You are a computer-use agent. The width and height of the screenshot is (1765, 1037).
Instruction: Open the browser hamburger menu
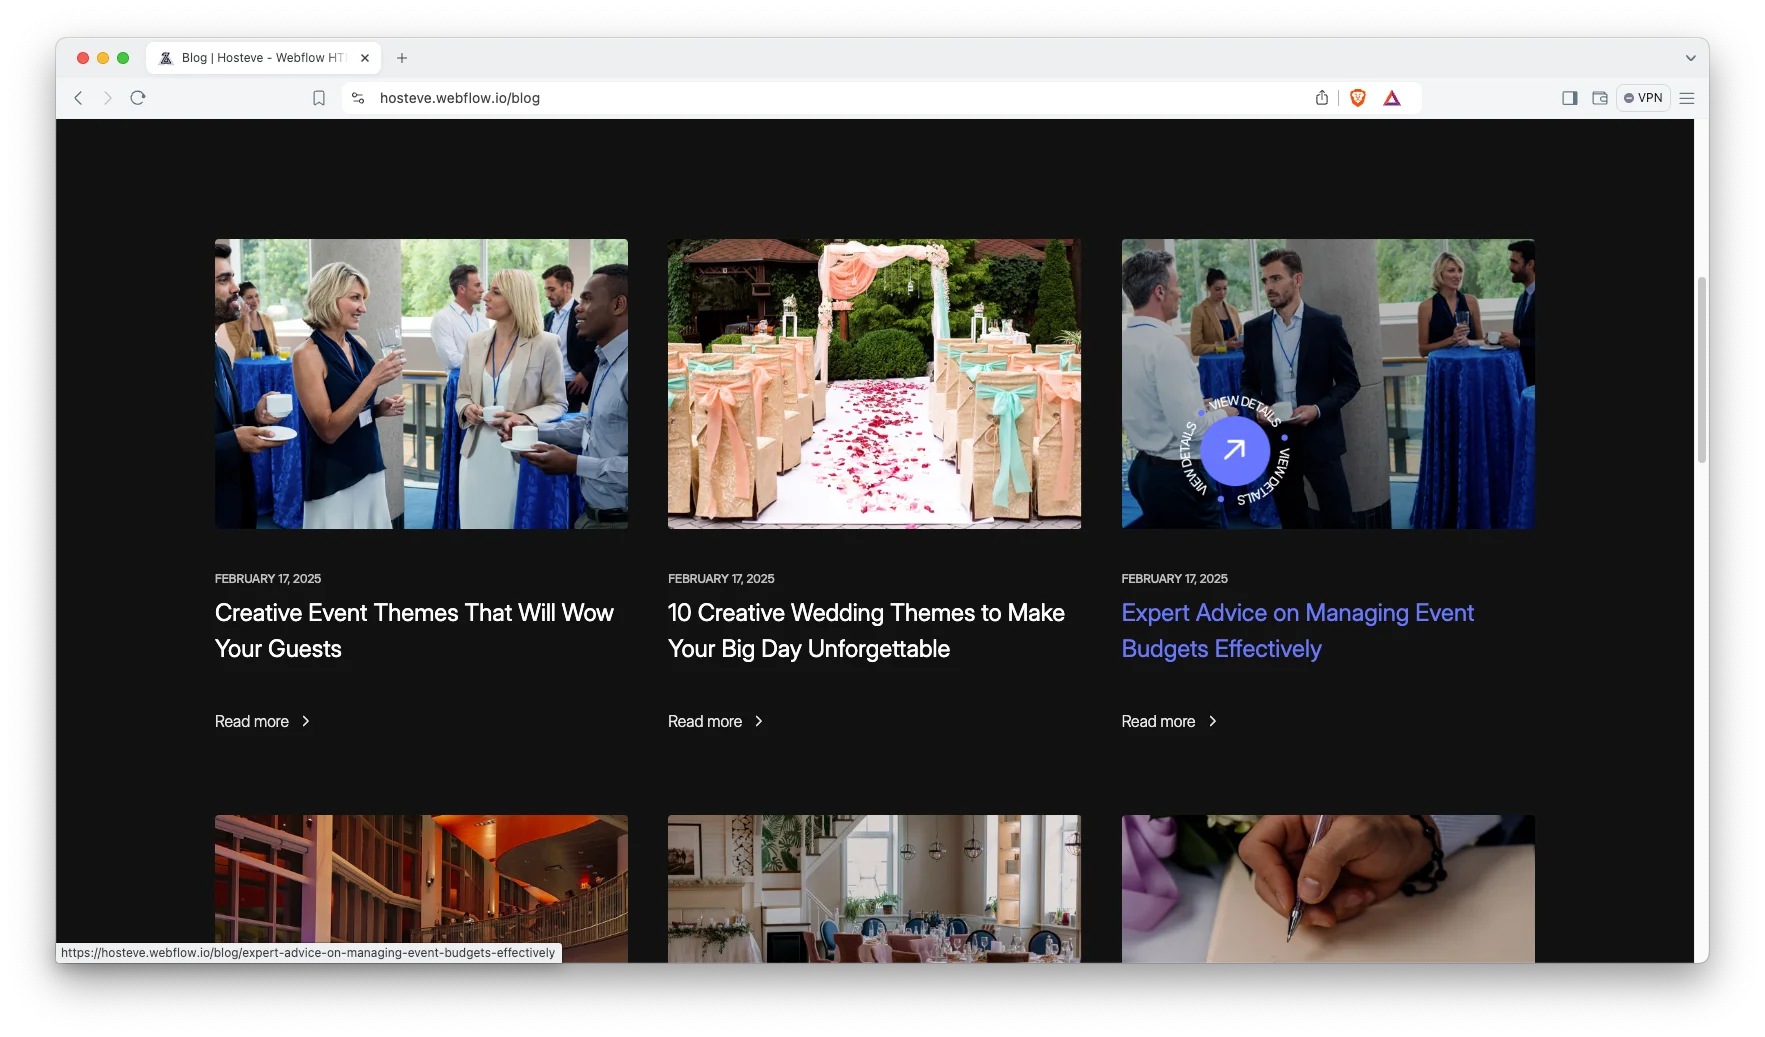tap(1687, 98)
